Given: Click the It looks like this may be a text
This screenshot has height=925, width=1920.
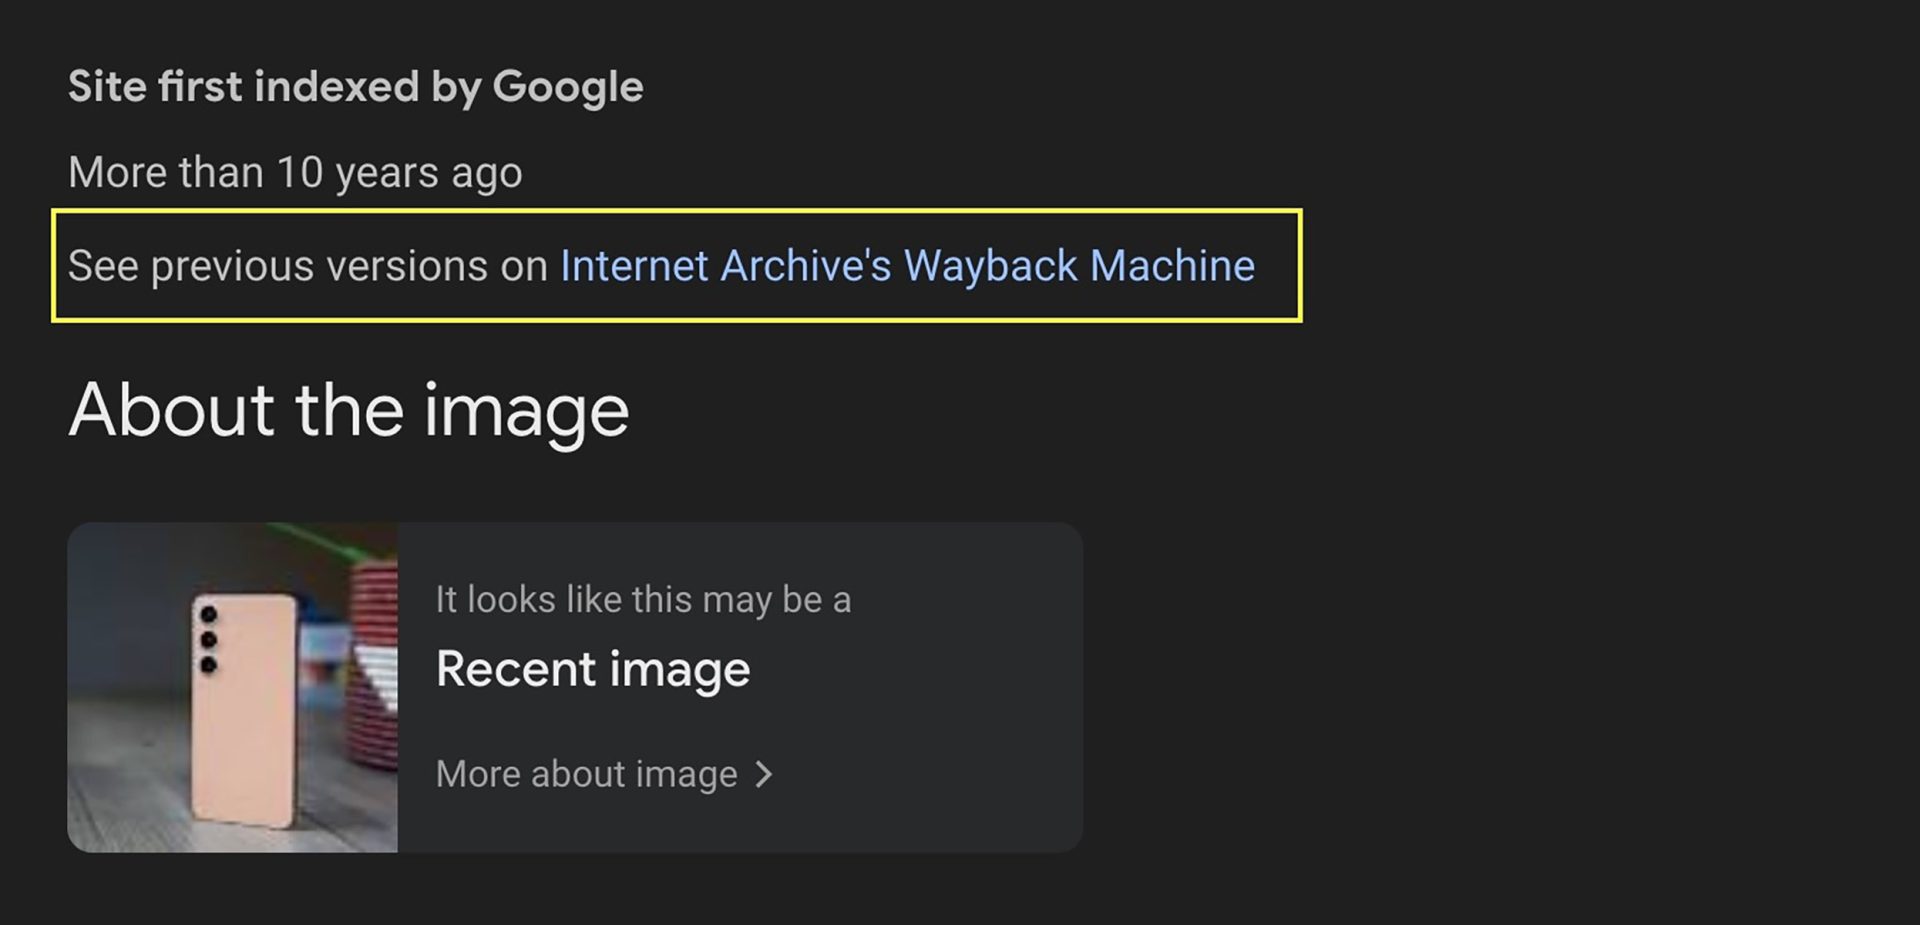Looking at the screenshot, I should pyautogui.click(x=643, y=600).
